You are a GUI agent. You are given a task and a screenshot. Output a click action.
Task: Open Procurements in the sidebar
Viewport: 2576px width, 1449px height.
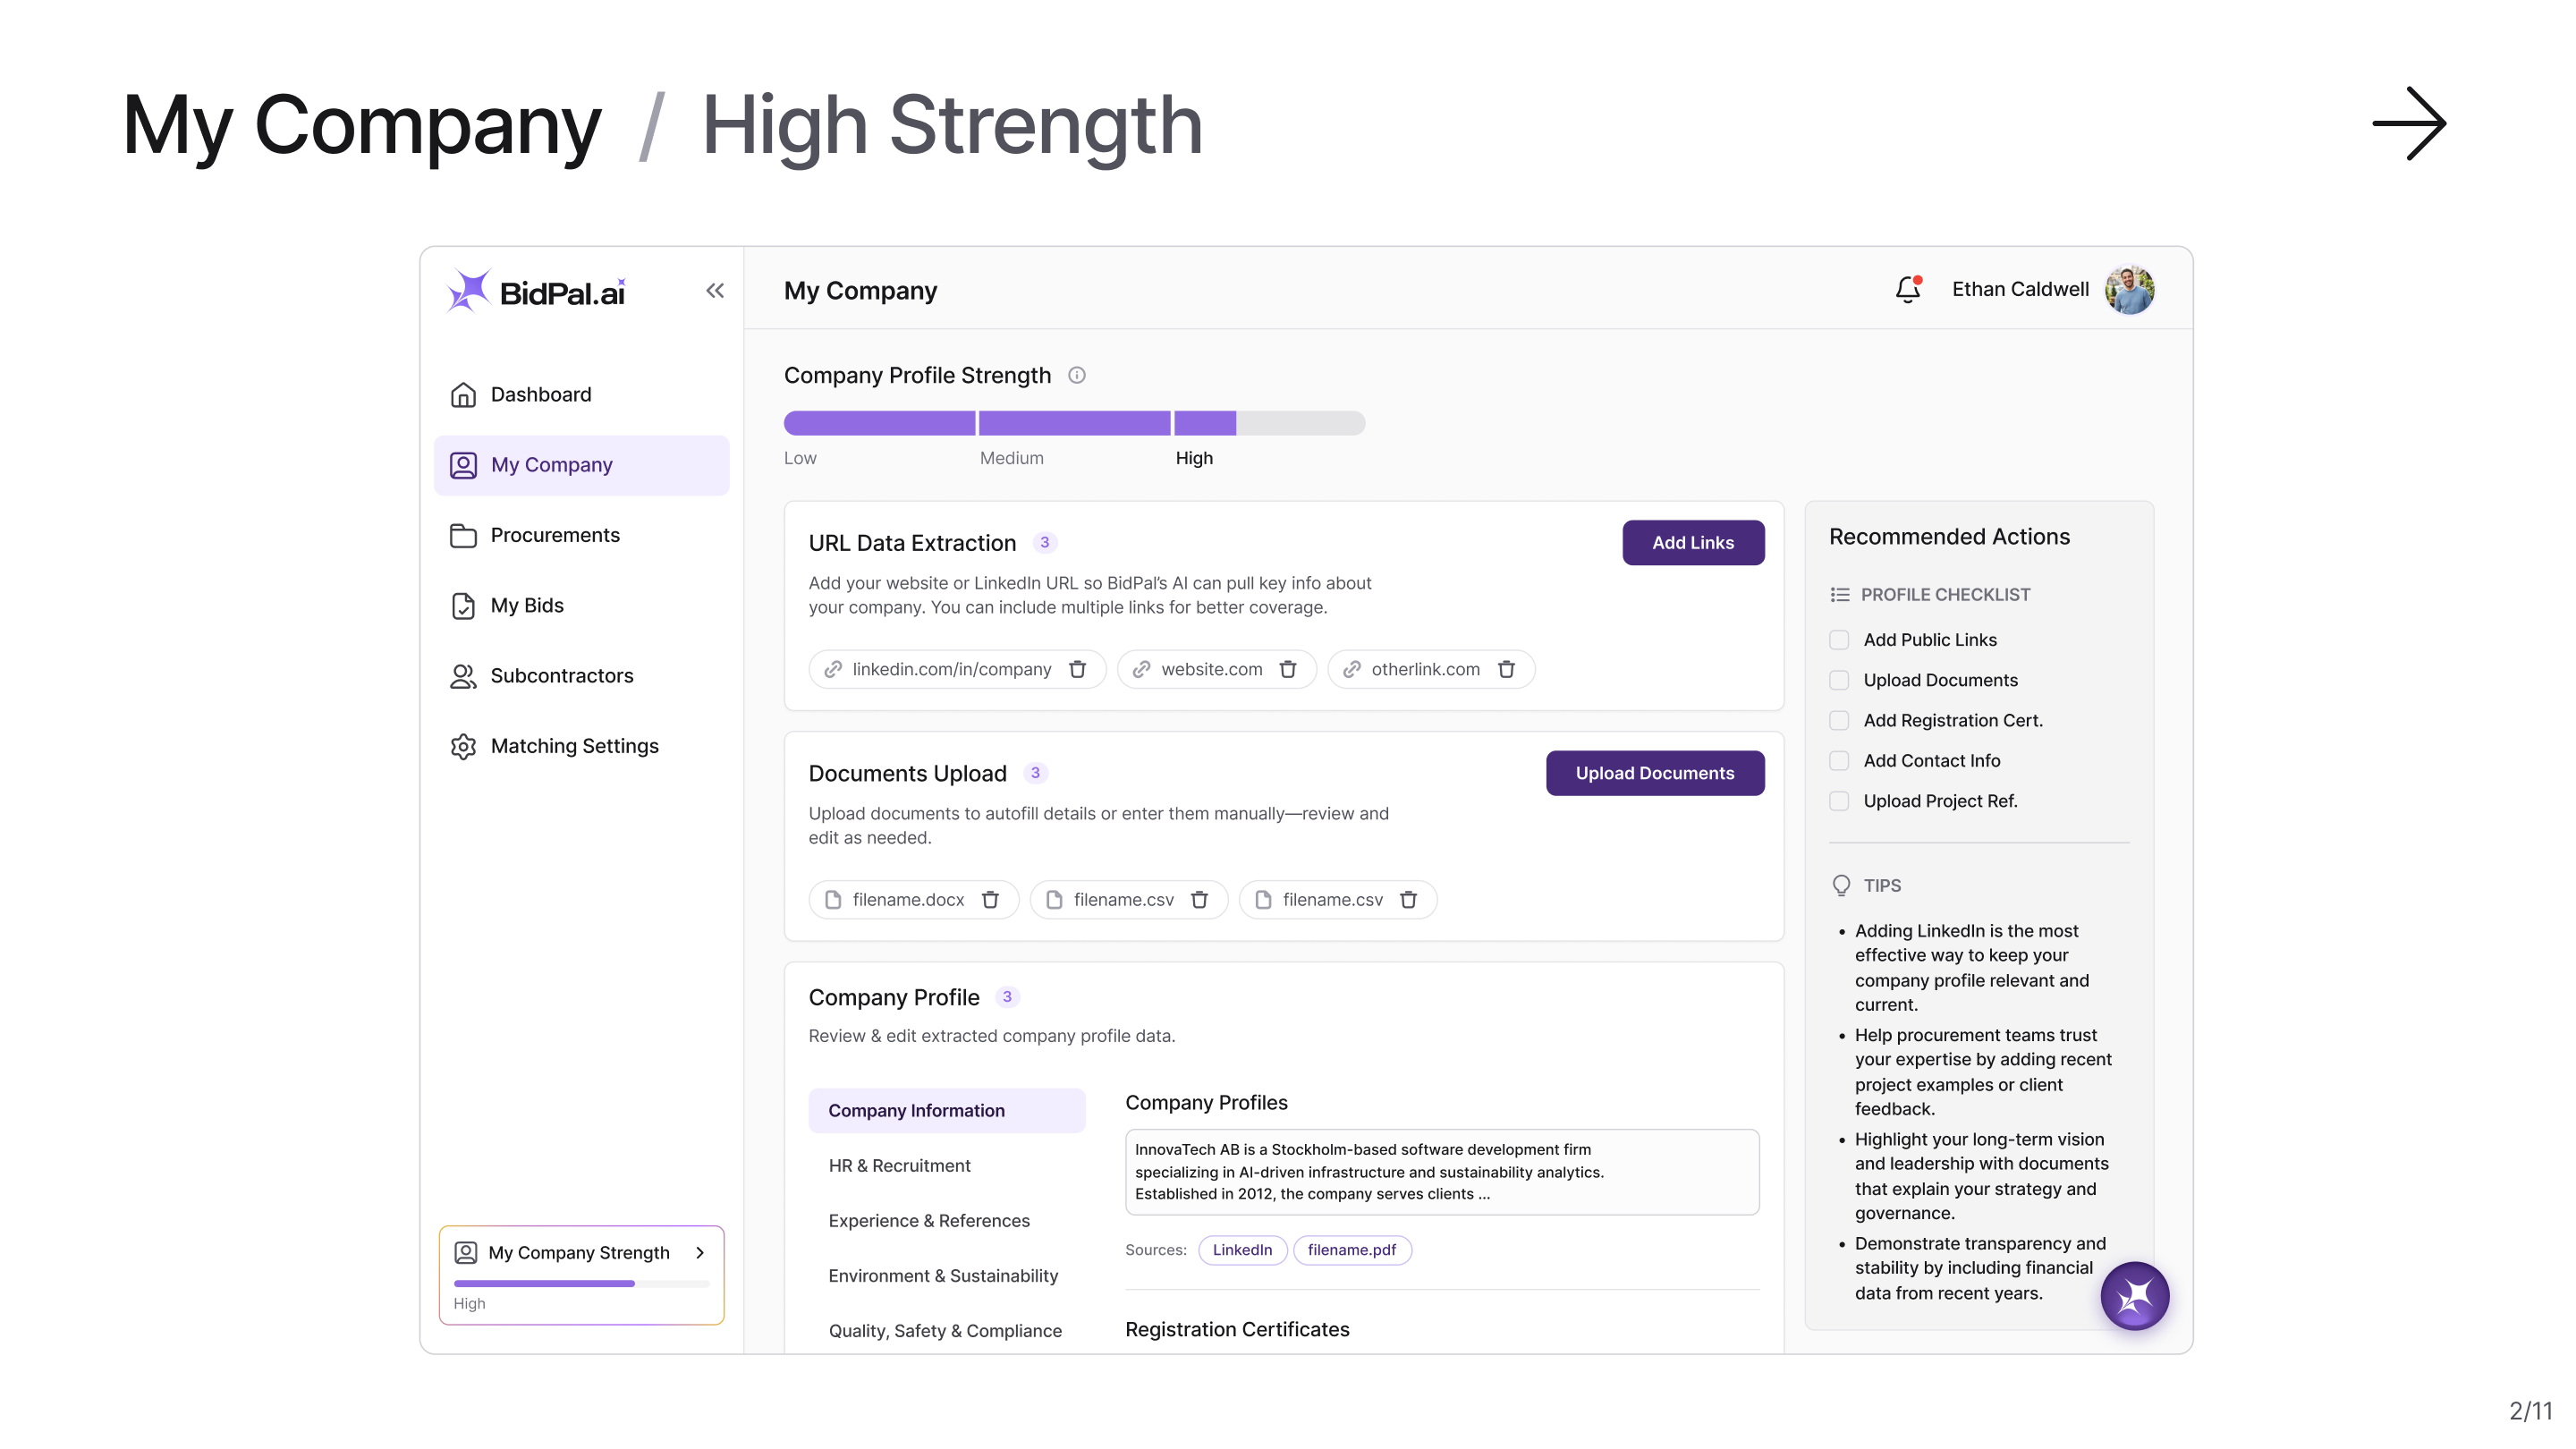pos(554,535)
